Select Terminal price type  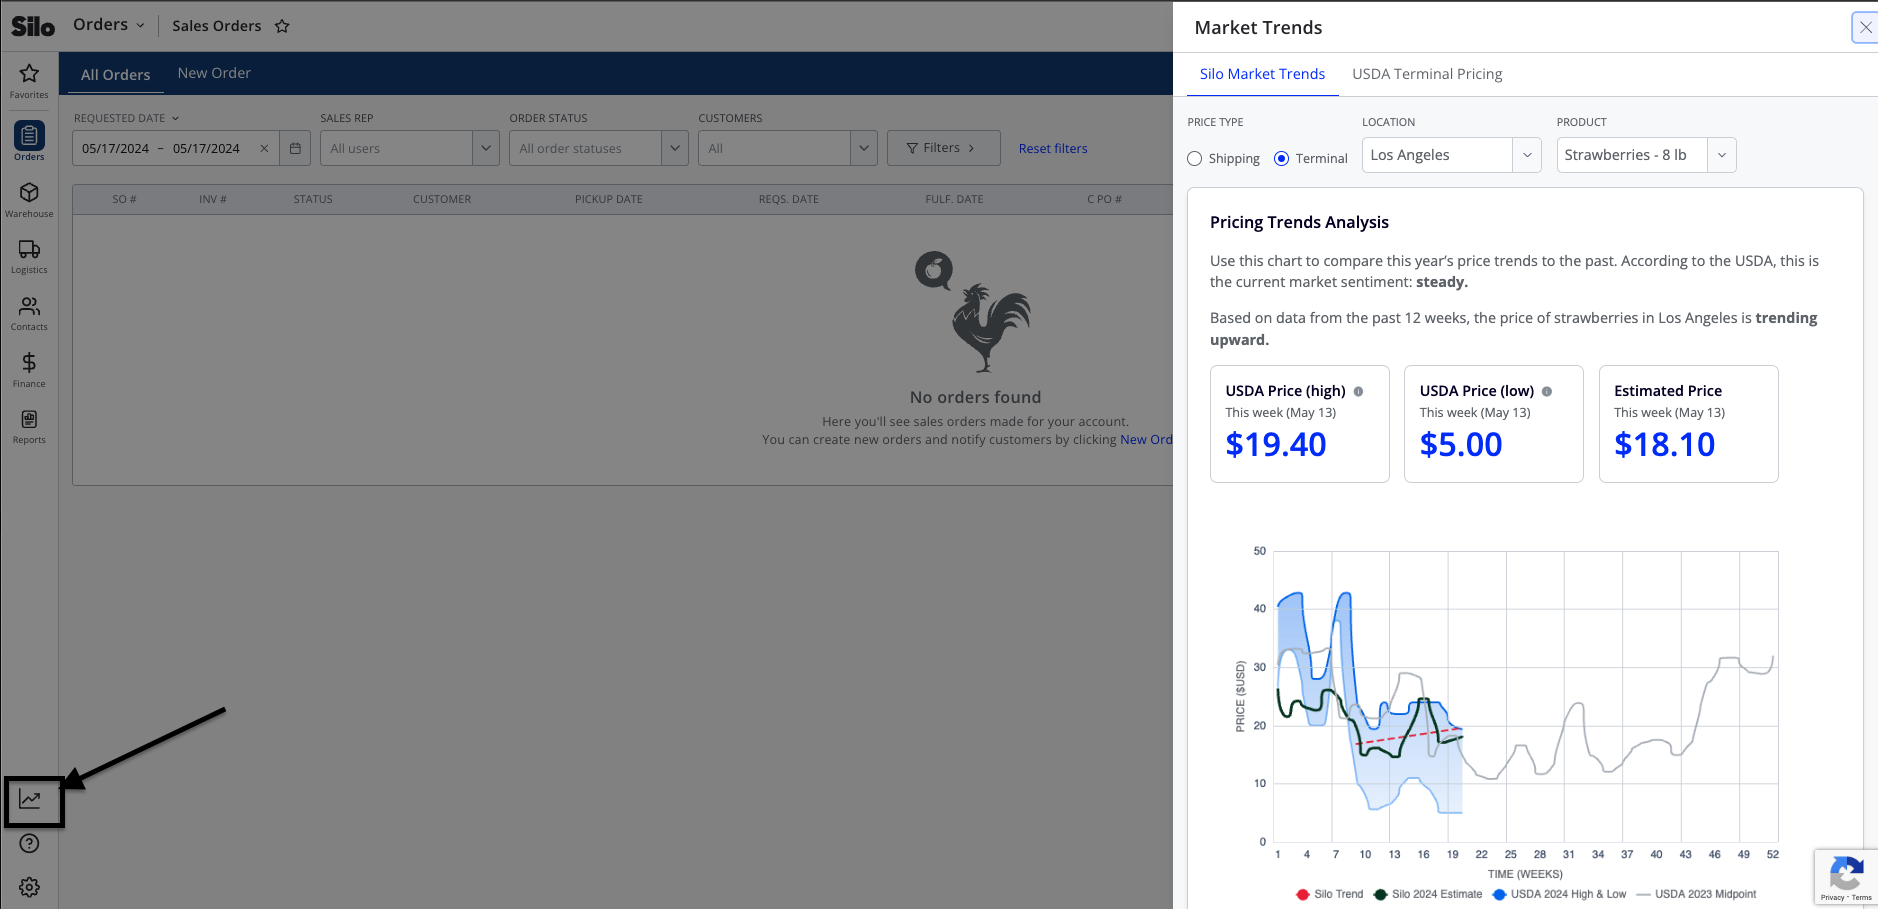1282,158
